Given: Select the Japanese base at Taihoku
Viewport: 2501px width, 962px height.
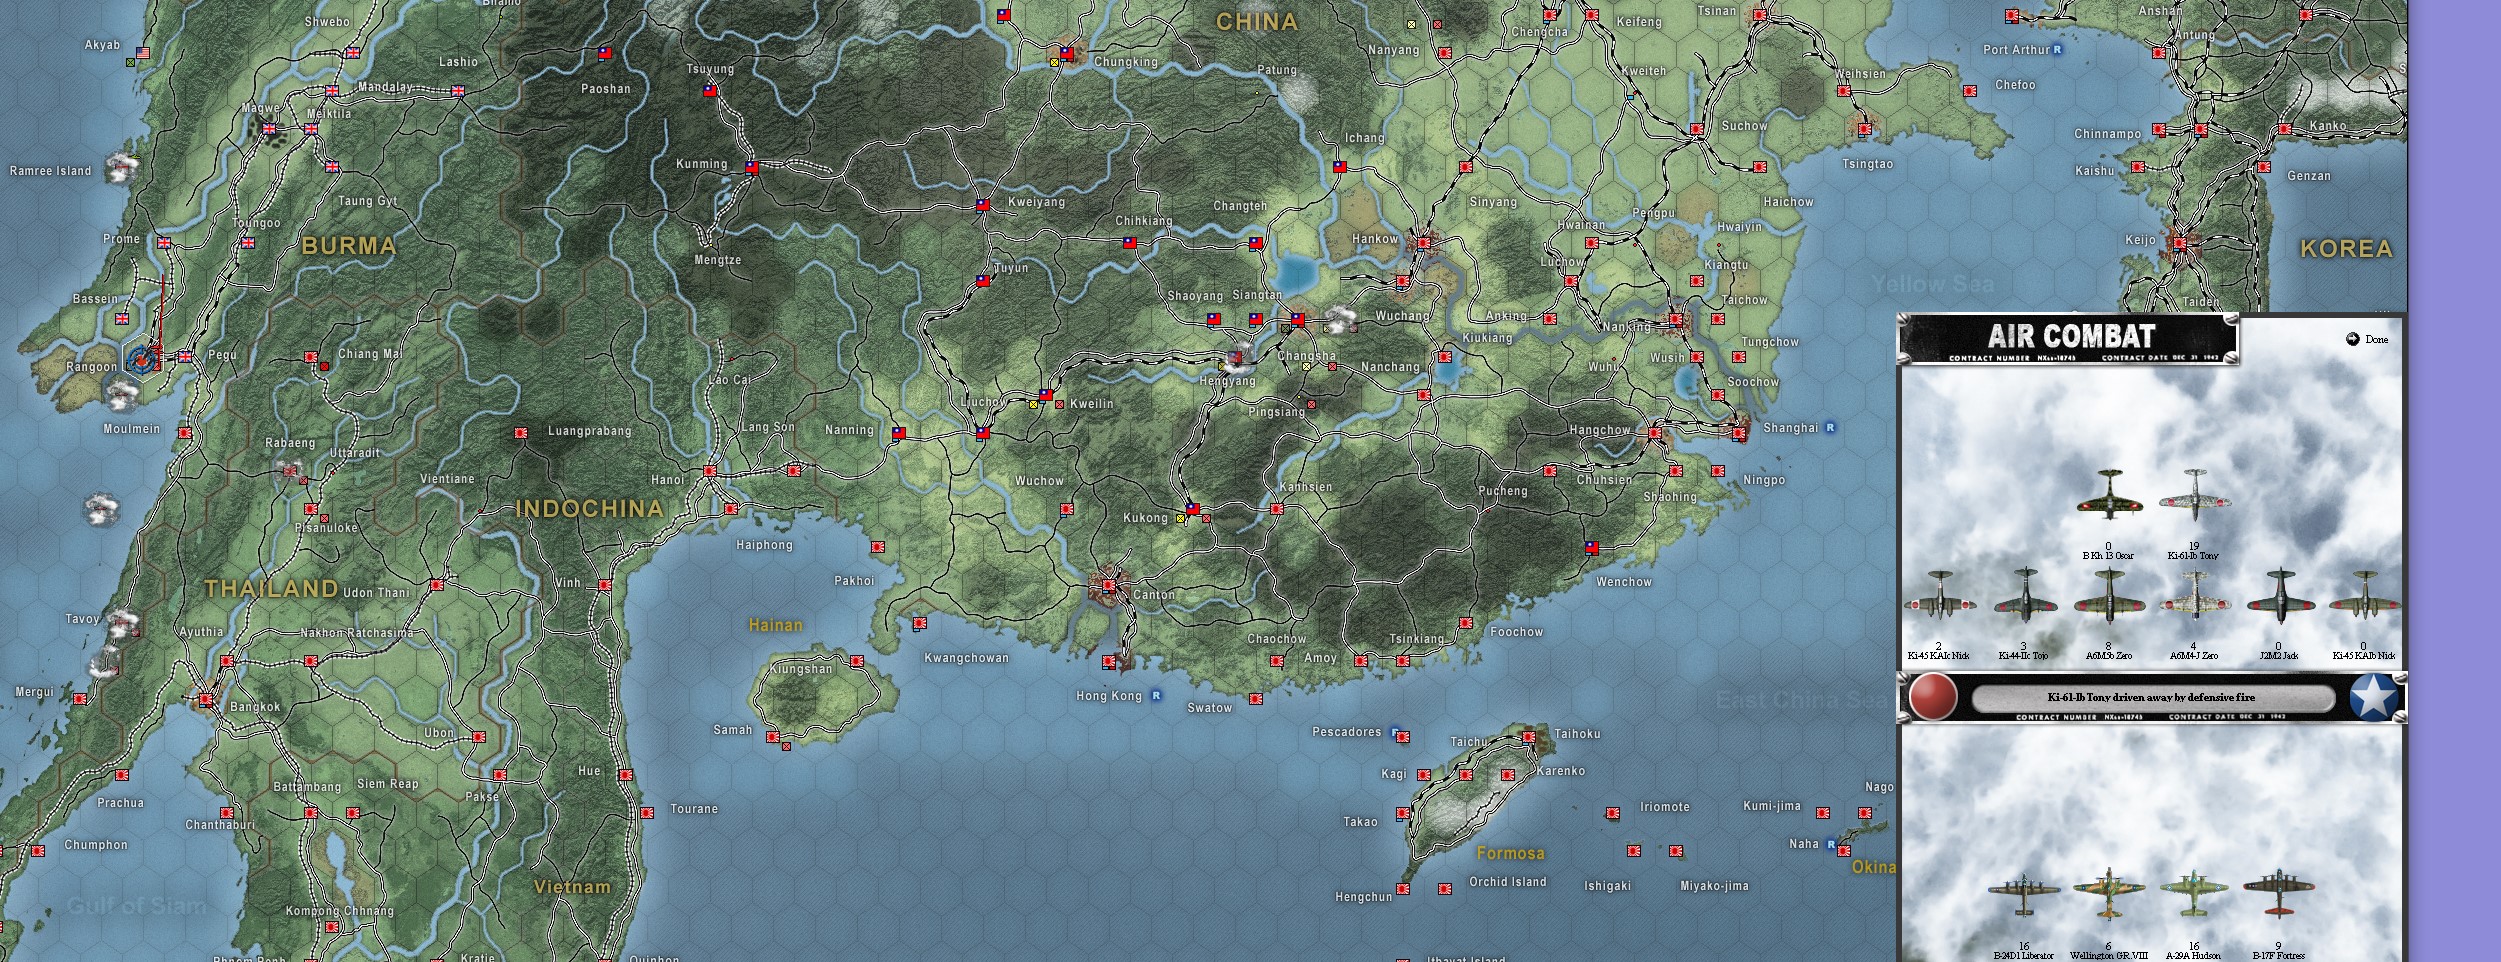Looking at the screenshot, I should [1529, 737].
